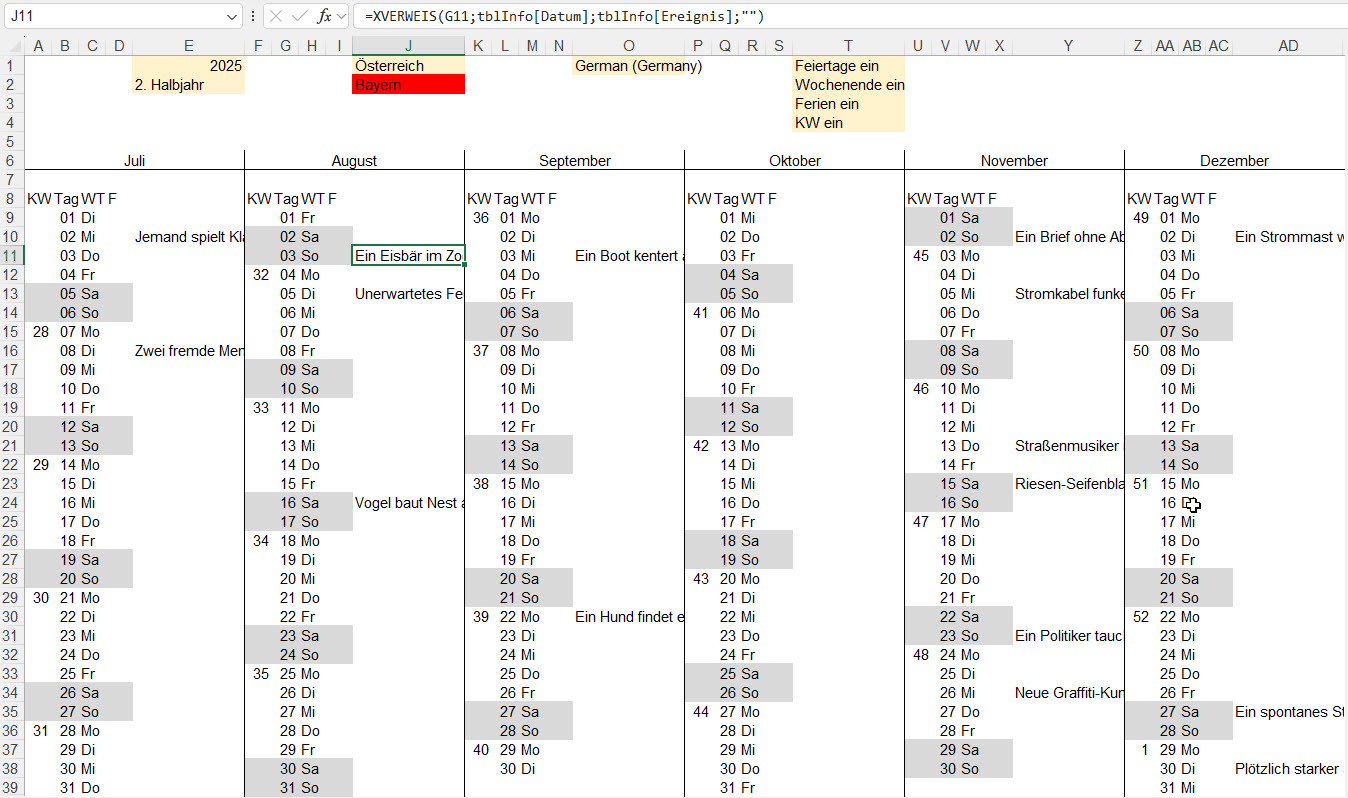1348x798 pixels.
Task: Expand the Name Box dropdown arrow
Action: [x=232, y=16]
